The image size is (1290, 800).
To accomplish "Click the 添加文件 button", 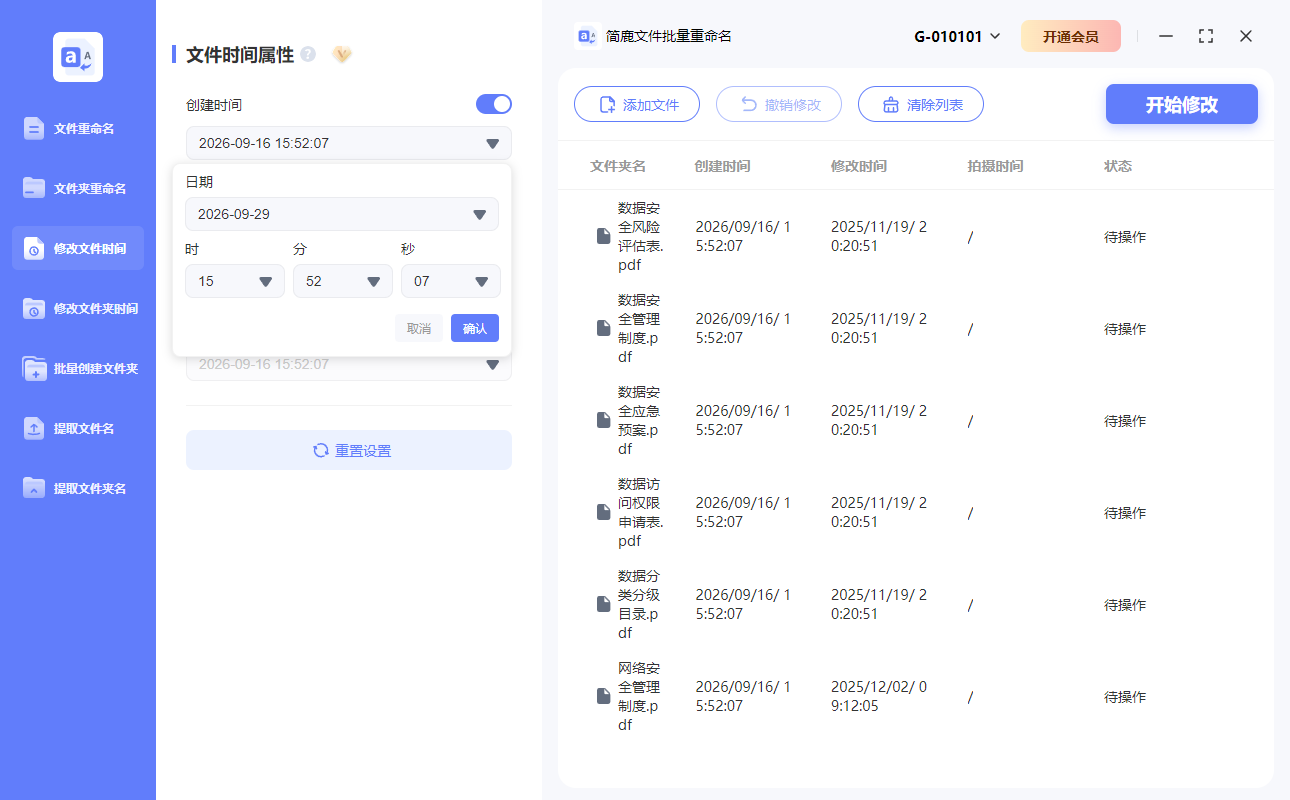I will (x=637, y=104).
